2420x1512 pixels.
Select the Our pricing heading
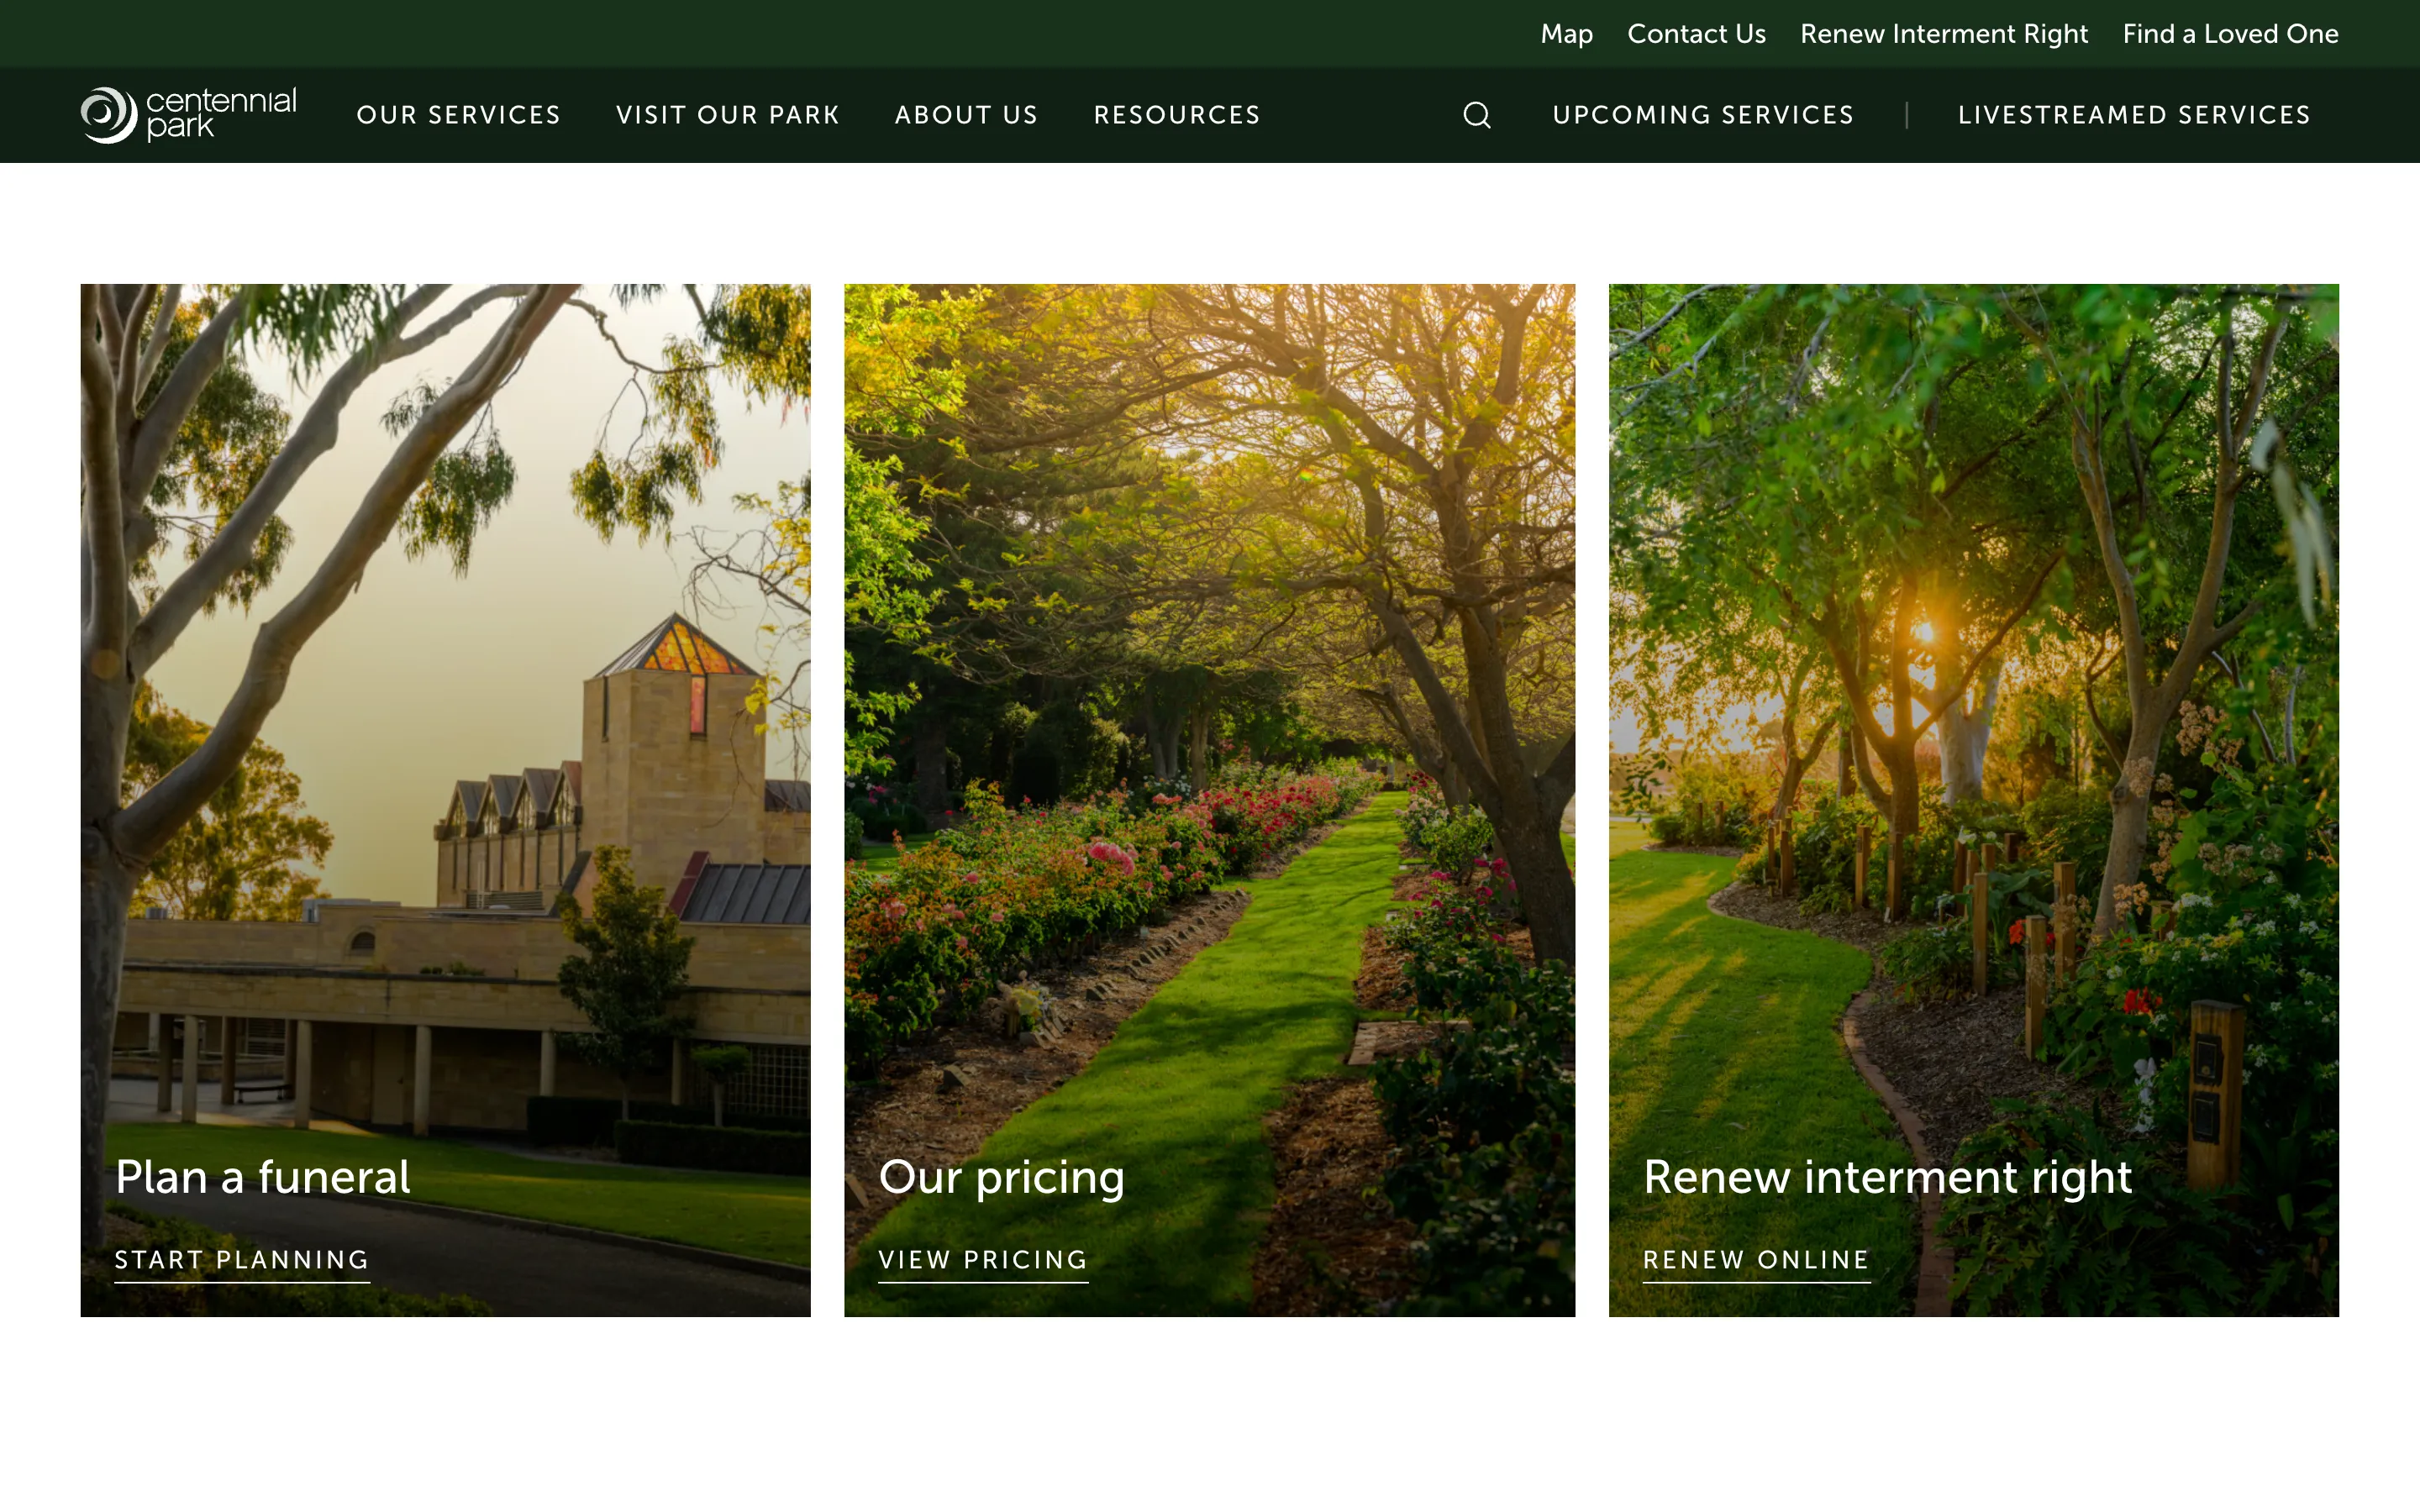[x=1001, y=1177]
